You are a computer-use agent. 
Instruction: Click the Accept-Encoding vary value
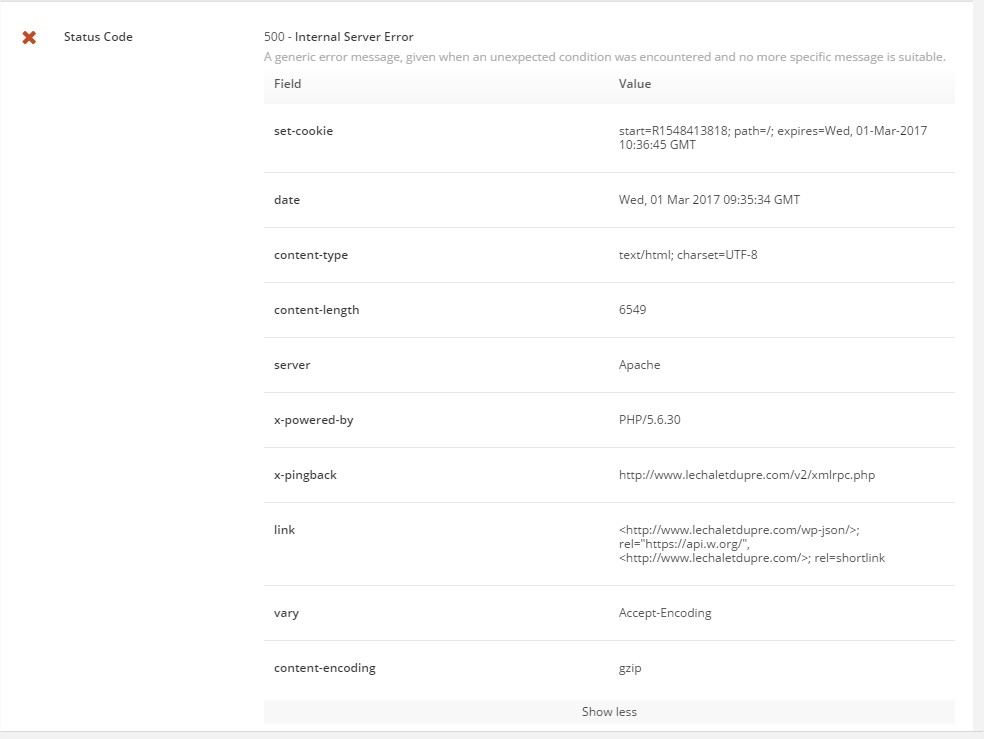pyautogui.click(x=665, y=613)
